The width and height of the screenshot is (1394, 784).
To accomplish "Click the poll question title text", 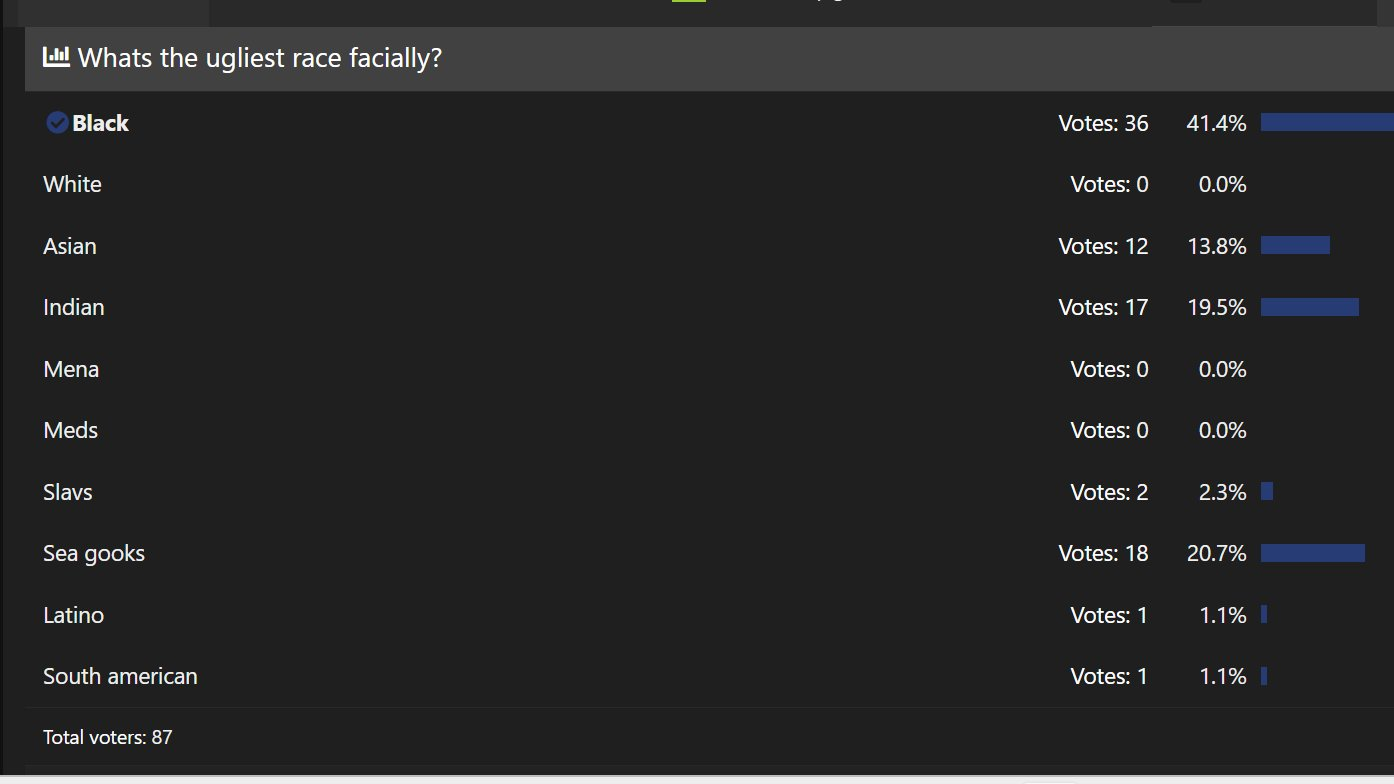I will 260,58.
